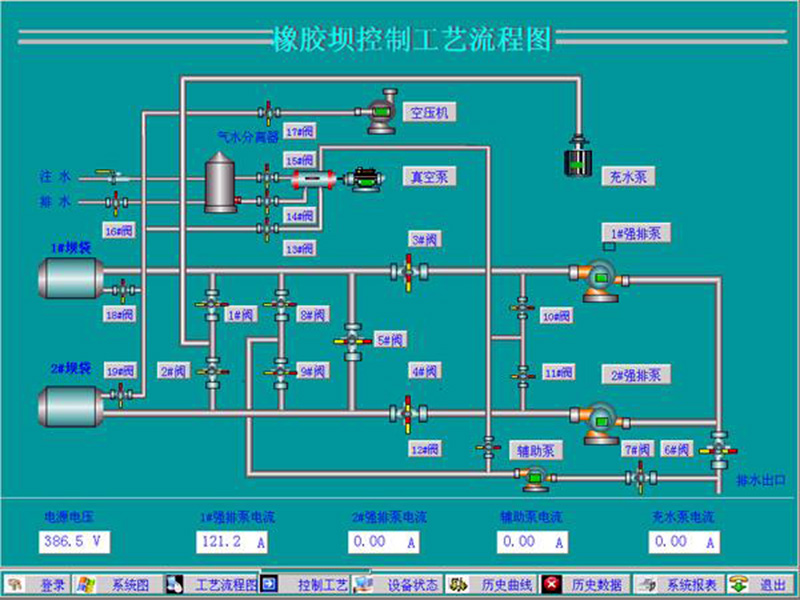Click the 退出 exit button
Viewport: 800px width, 600px height.
(x=761, y=584)
